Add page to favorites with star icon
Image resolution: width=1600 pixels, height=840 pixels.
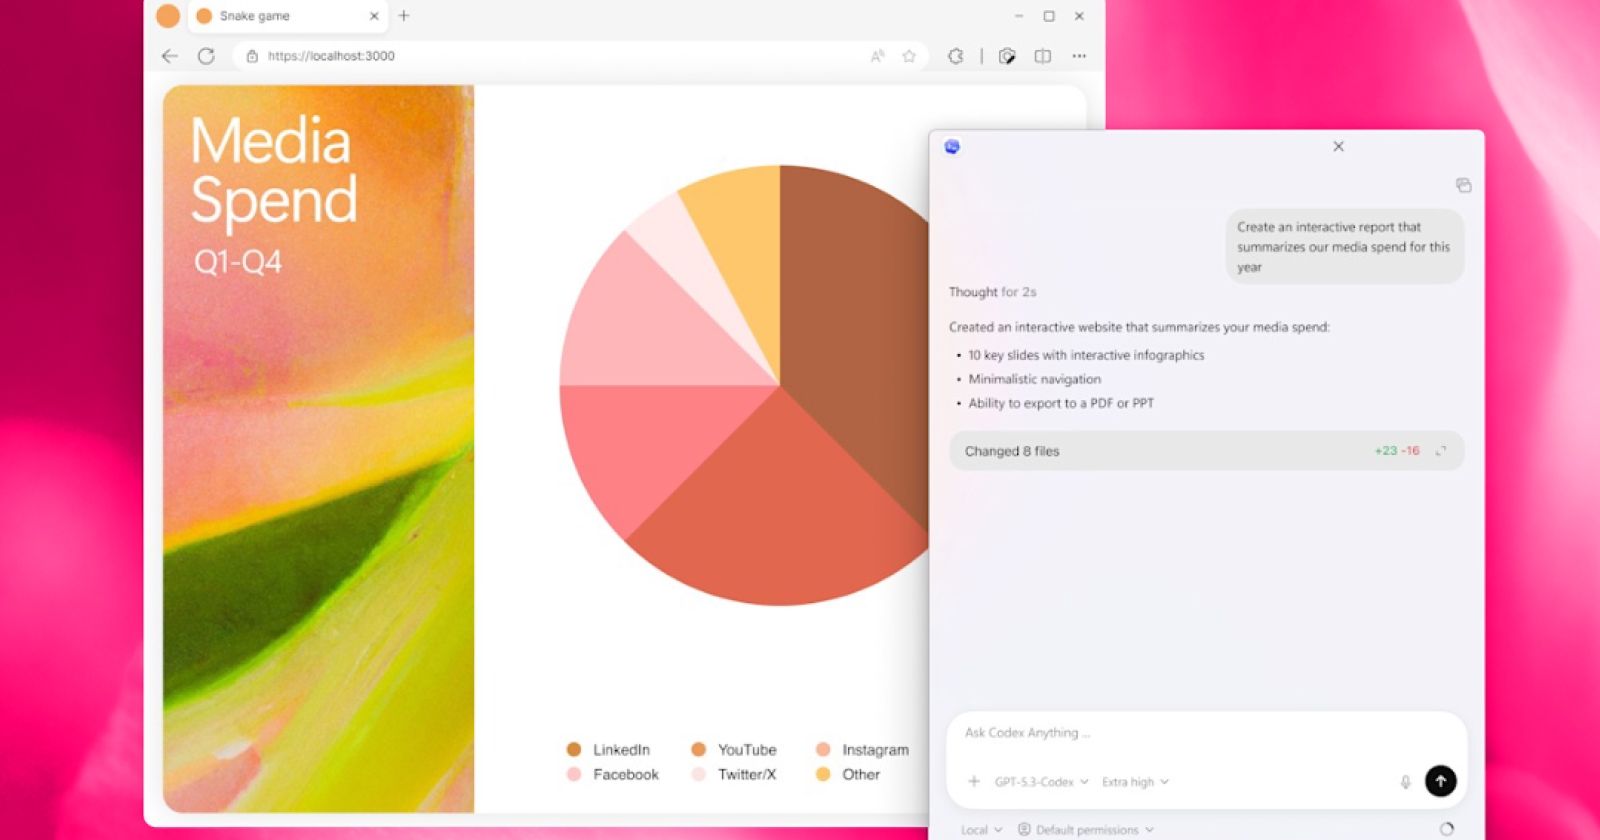pyautogui.click(x=909, y=56)
